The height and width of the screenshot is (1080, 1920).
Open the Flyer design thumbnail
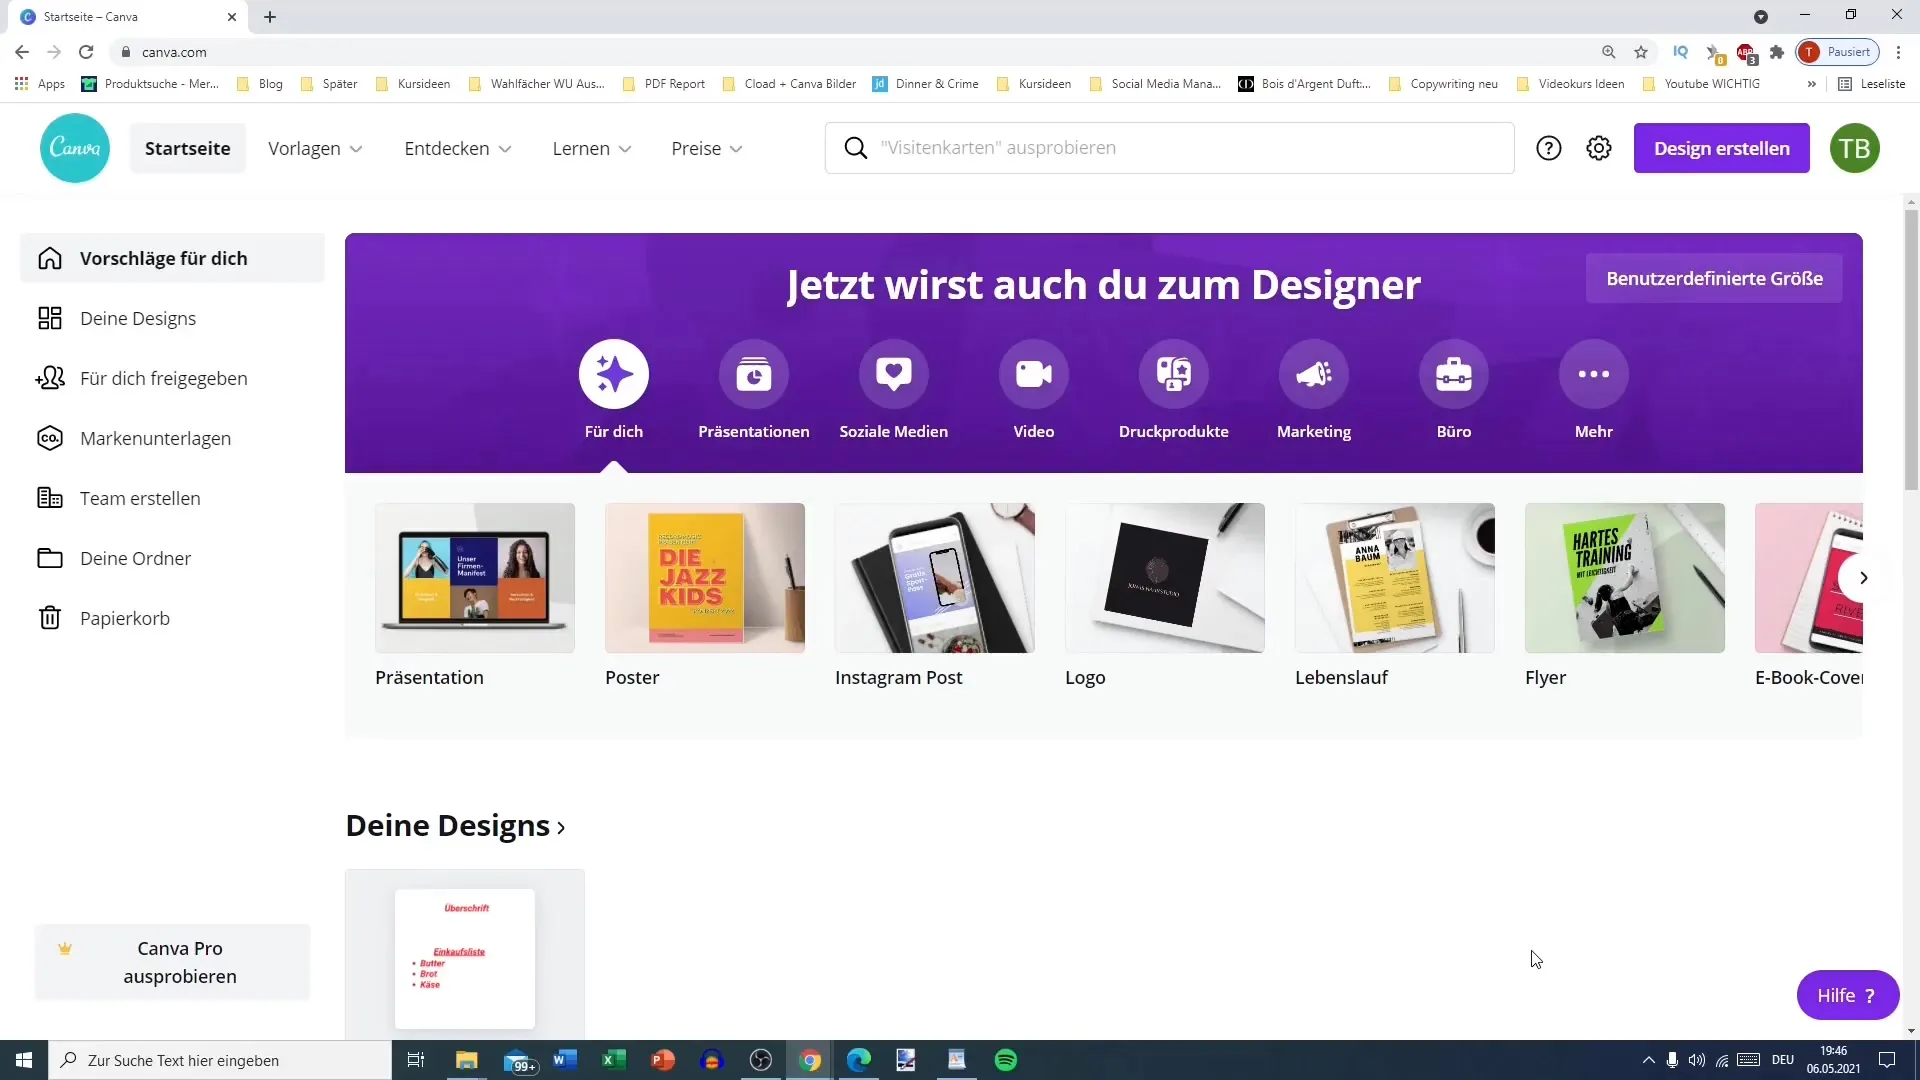tap(1625, 578)
